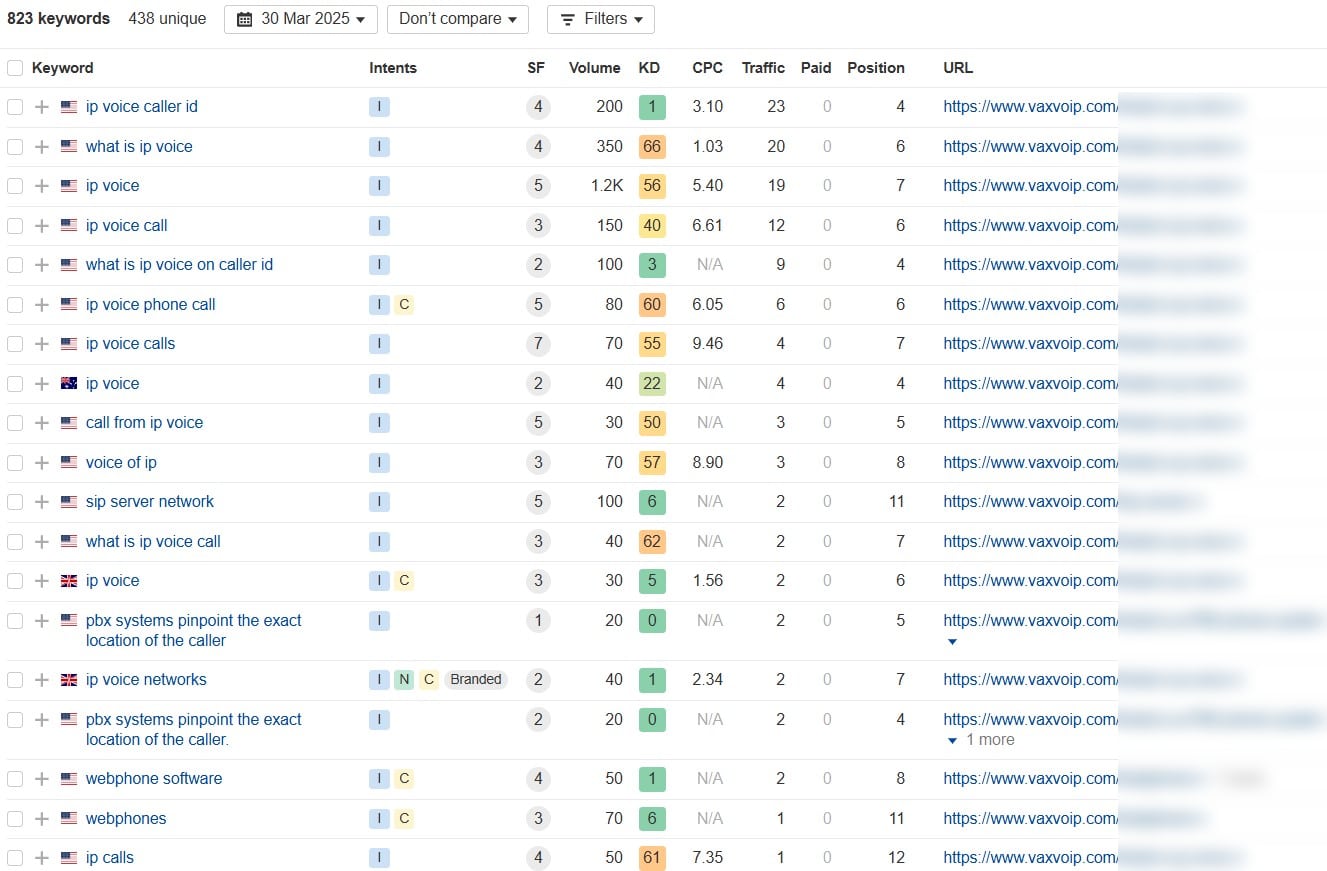Select the checkbox for 'webphone software' row
This screenshot has height=871, width=1327.
pos(15,779)
